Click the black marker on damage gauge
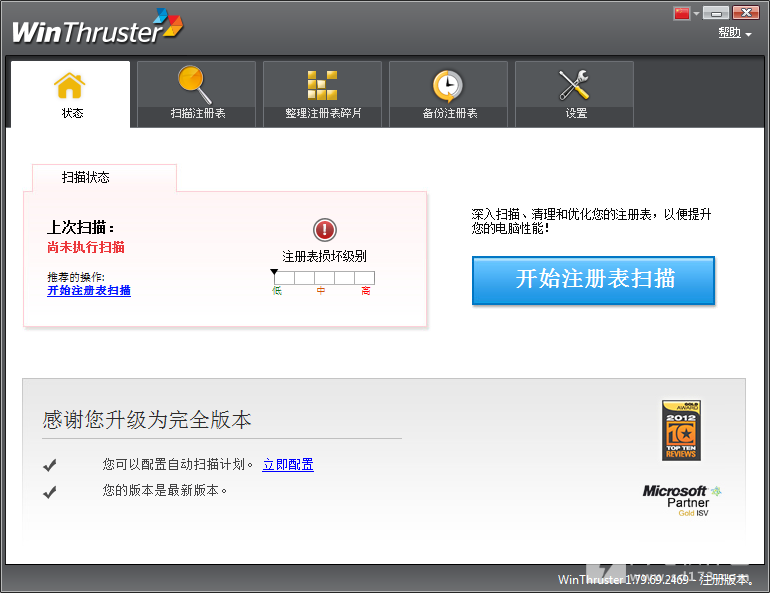 coord(275,271)
